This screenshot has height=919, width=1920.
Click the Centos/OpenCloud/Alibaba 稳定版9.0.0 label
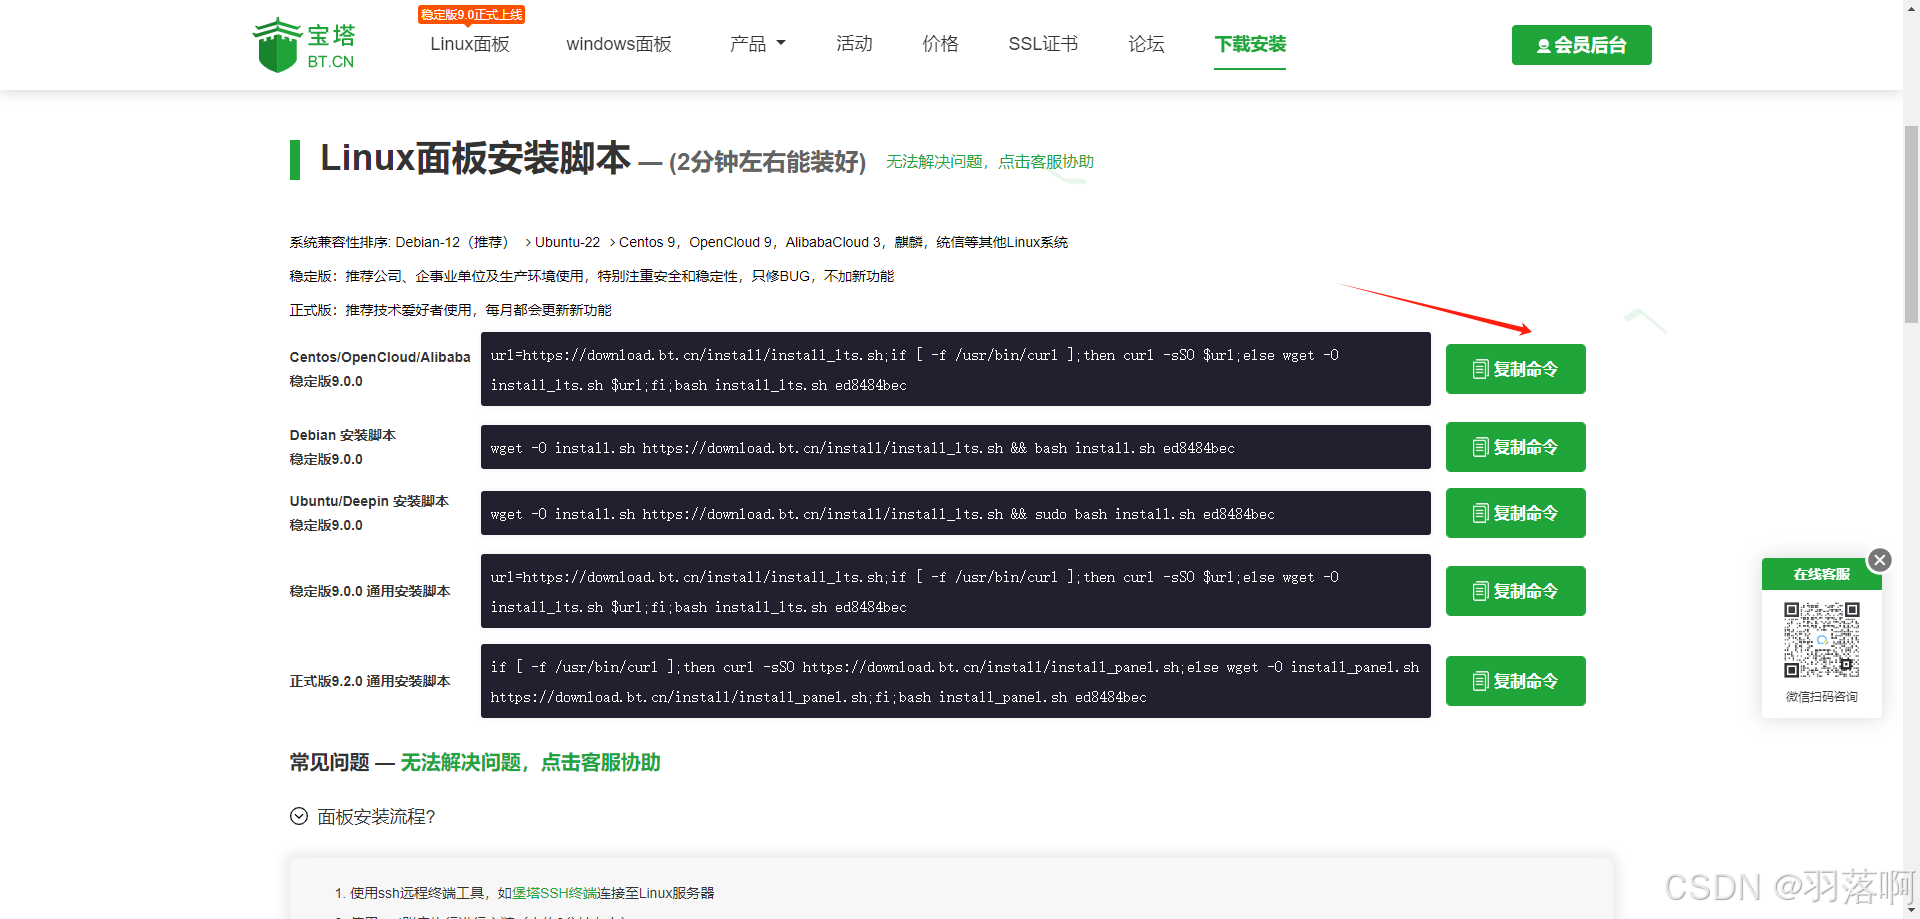pos(380,369)
